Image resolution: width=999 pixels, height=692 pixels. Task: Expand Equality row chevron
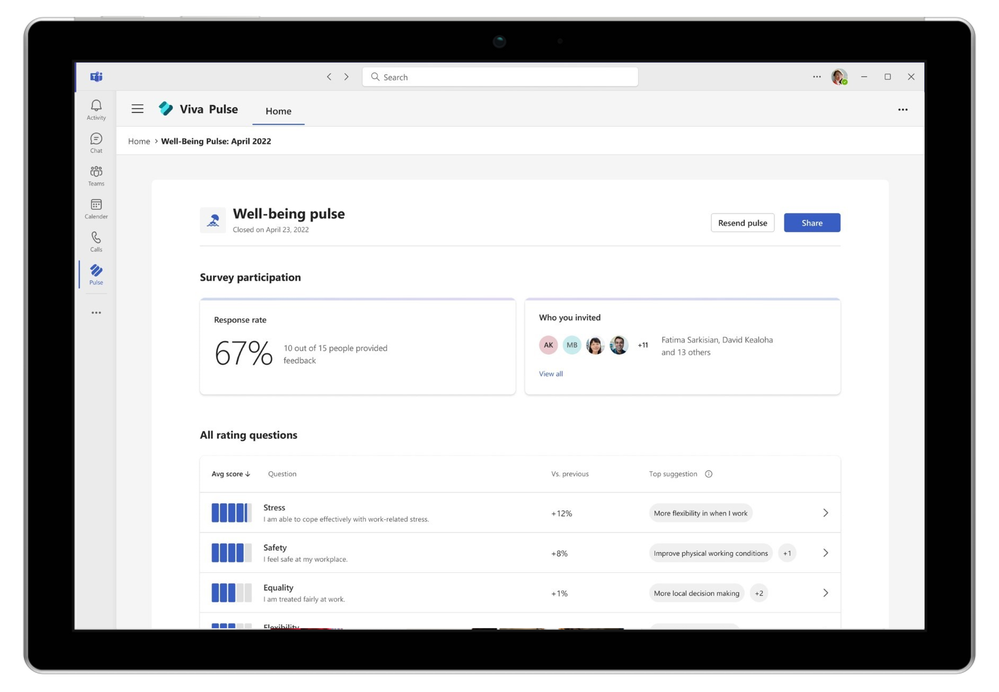coord(826,593)
